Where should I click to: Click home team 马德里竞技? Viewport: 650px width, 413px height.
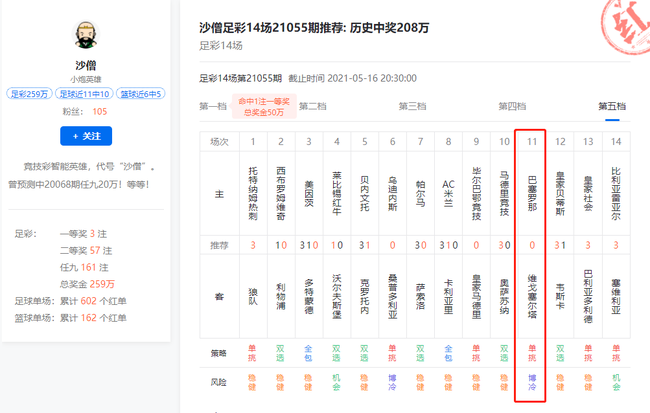click(x=504, y=194)
